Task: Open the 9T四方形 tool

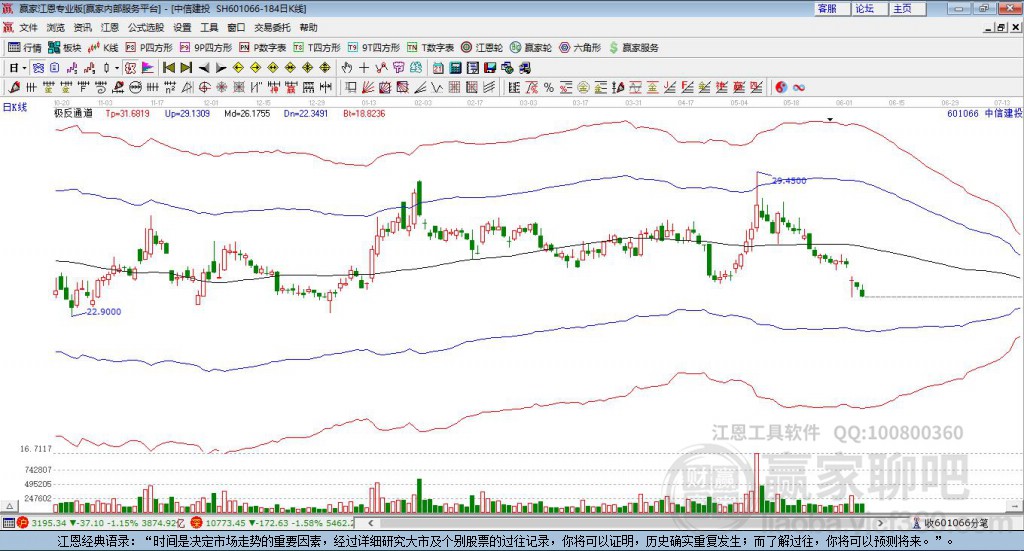Action: tap(374, 48)
